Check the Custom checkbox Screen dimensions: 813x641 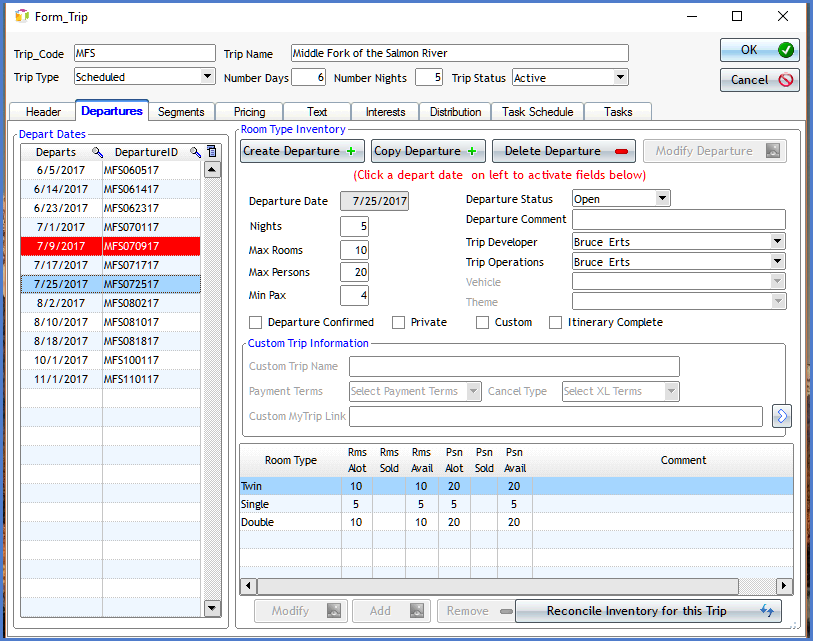coord(482,323)
